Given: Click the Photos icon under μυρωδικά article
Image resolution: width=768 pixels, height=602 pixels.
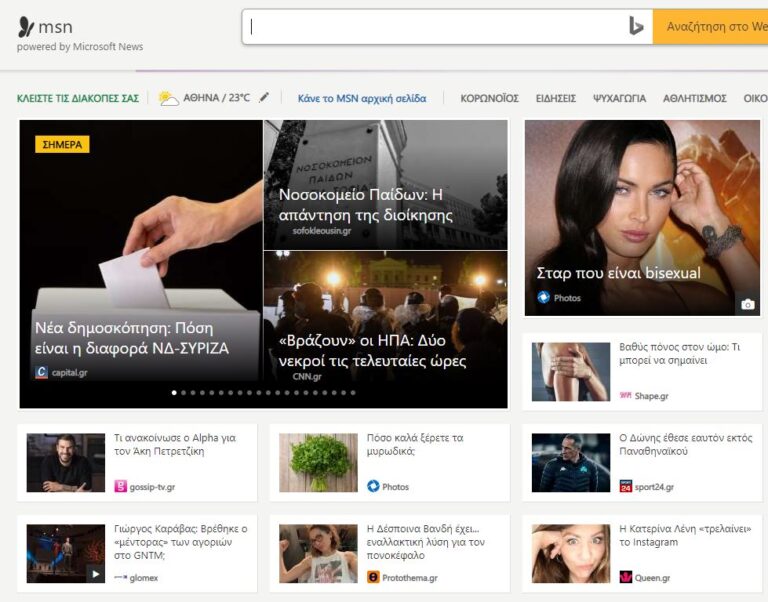Looking at the screenshot, I should click(373, 486).
